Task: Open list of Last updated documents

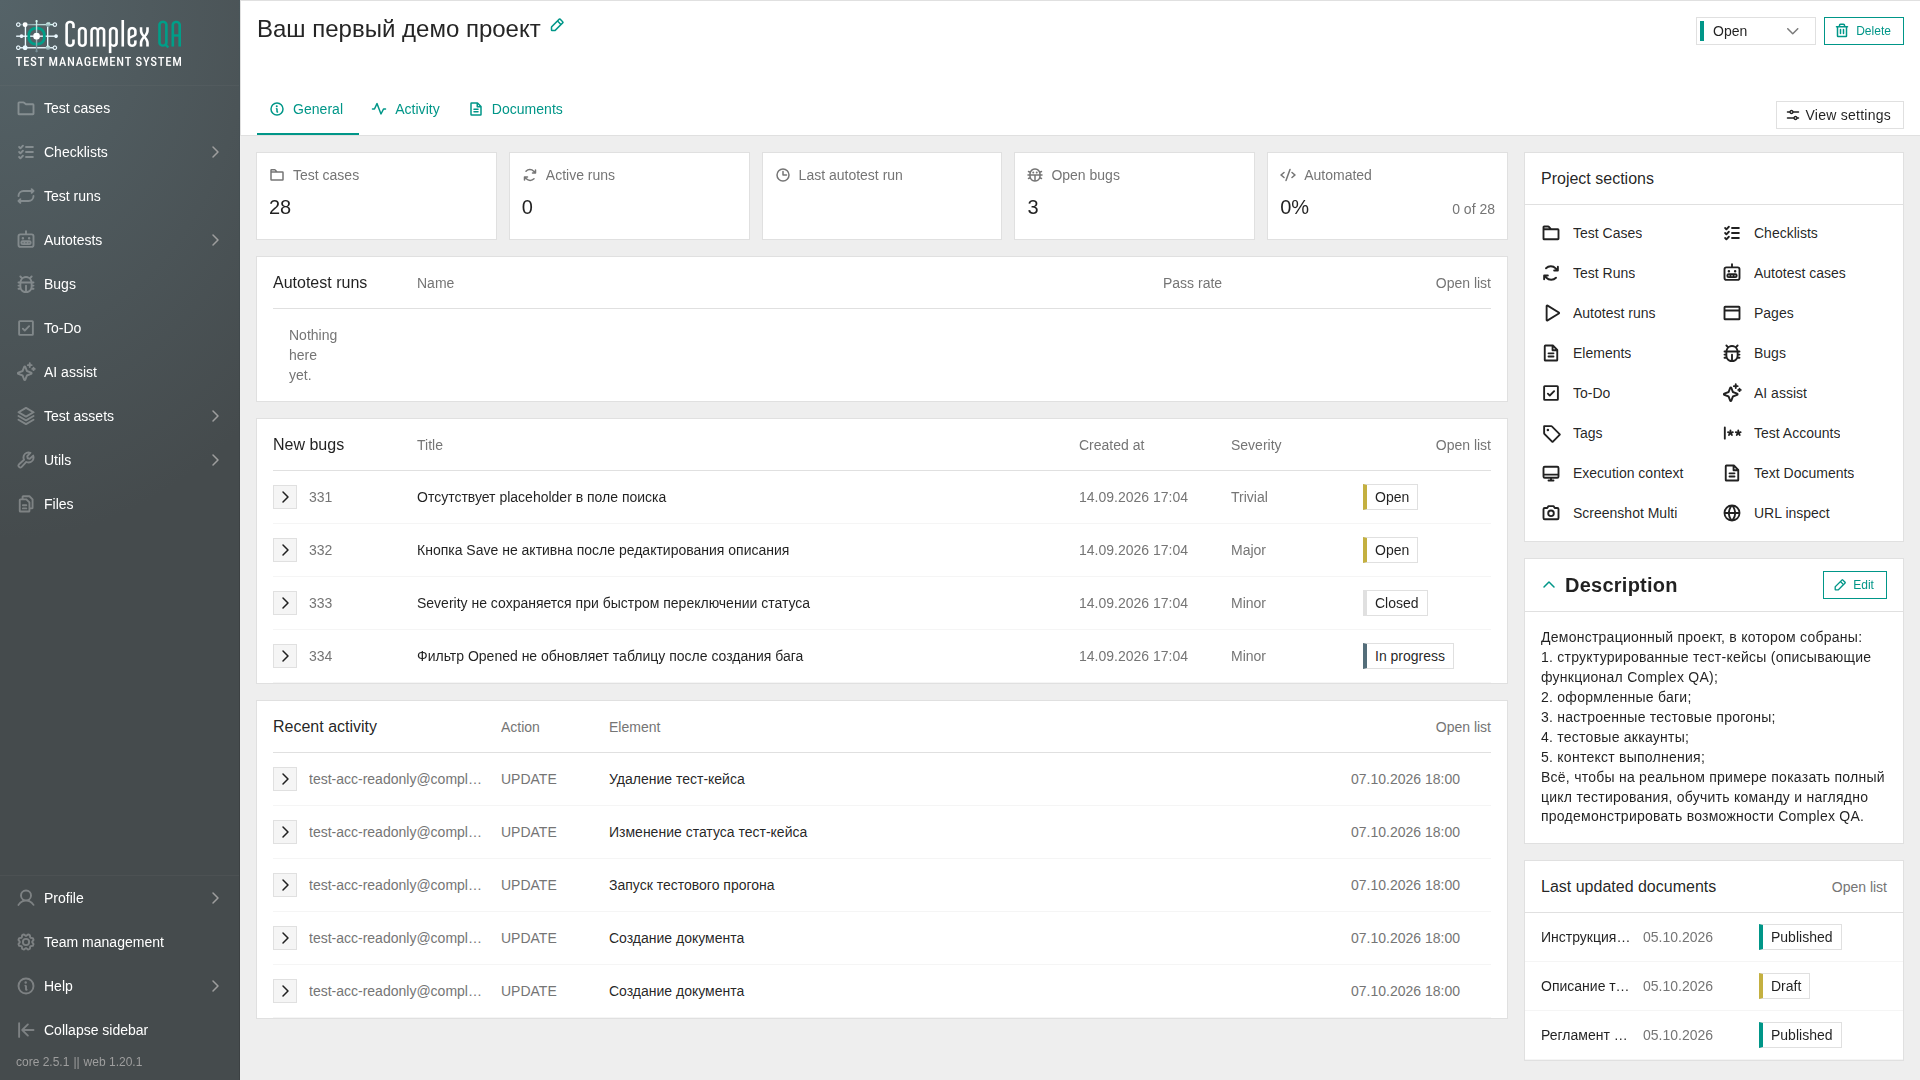Action: 1858,887
